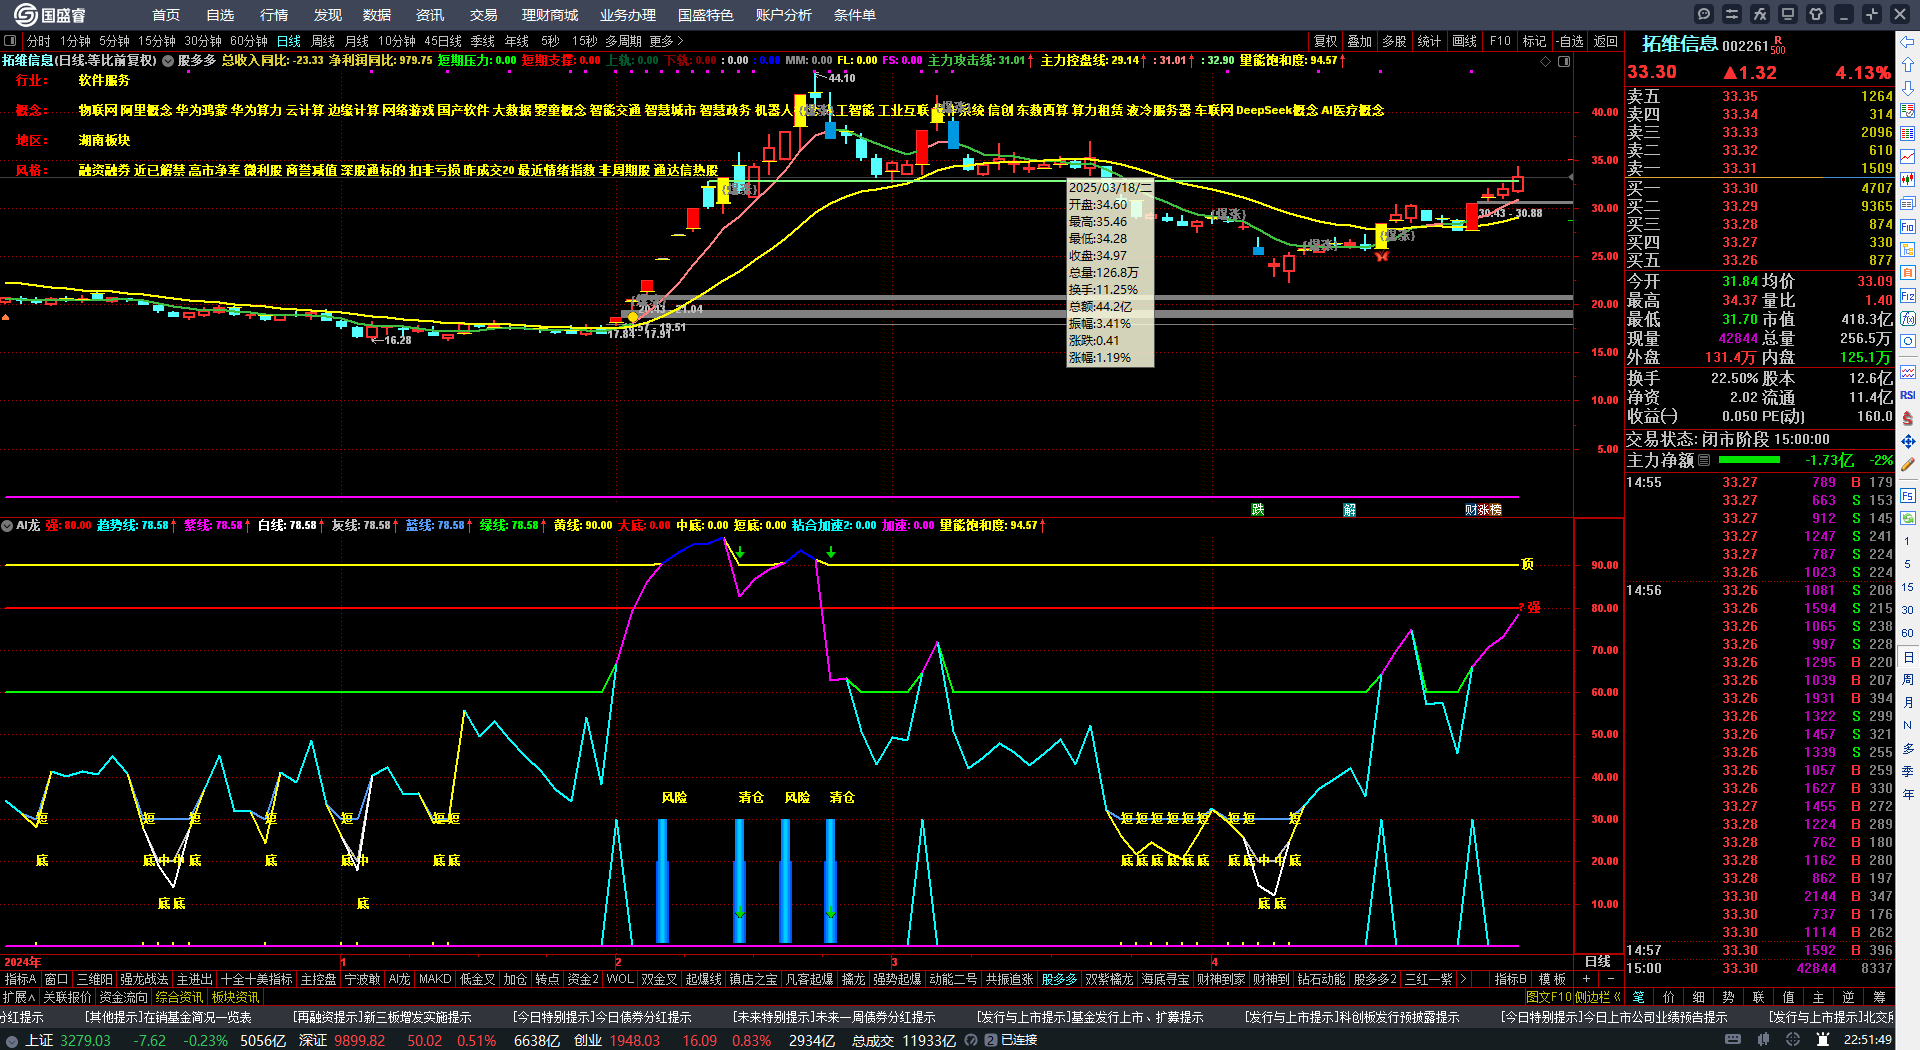Select 资金流向 tab
The height and width of the screenshot is (1050, 1920).
point(123,997)
